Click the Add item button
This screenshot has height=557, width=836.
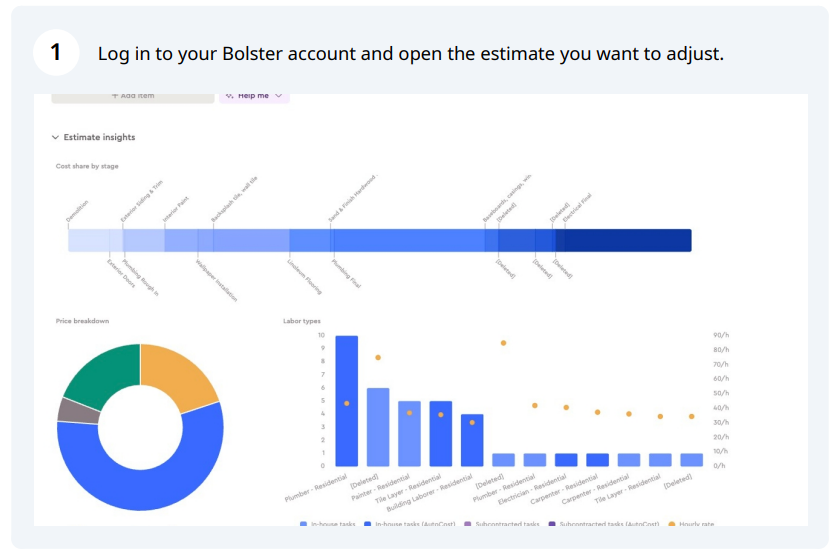(133, 96)
